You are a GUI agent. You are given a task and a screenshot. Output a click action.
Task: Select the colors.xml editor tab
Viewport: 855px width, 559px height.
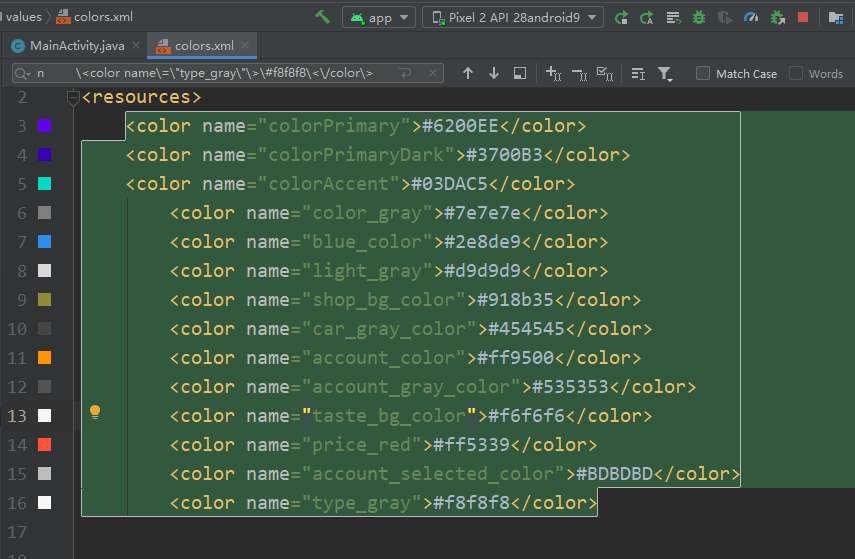tap(204, 46)
